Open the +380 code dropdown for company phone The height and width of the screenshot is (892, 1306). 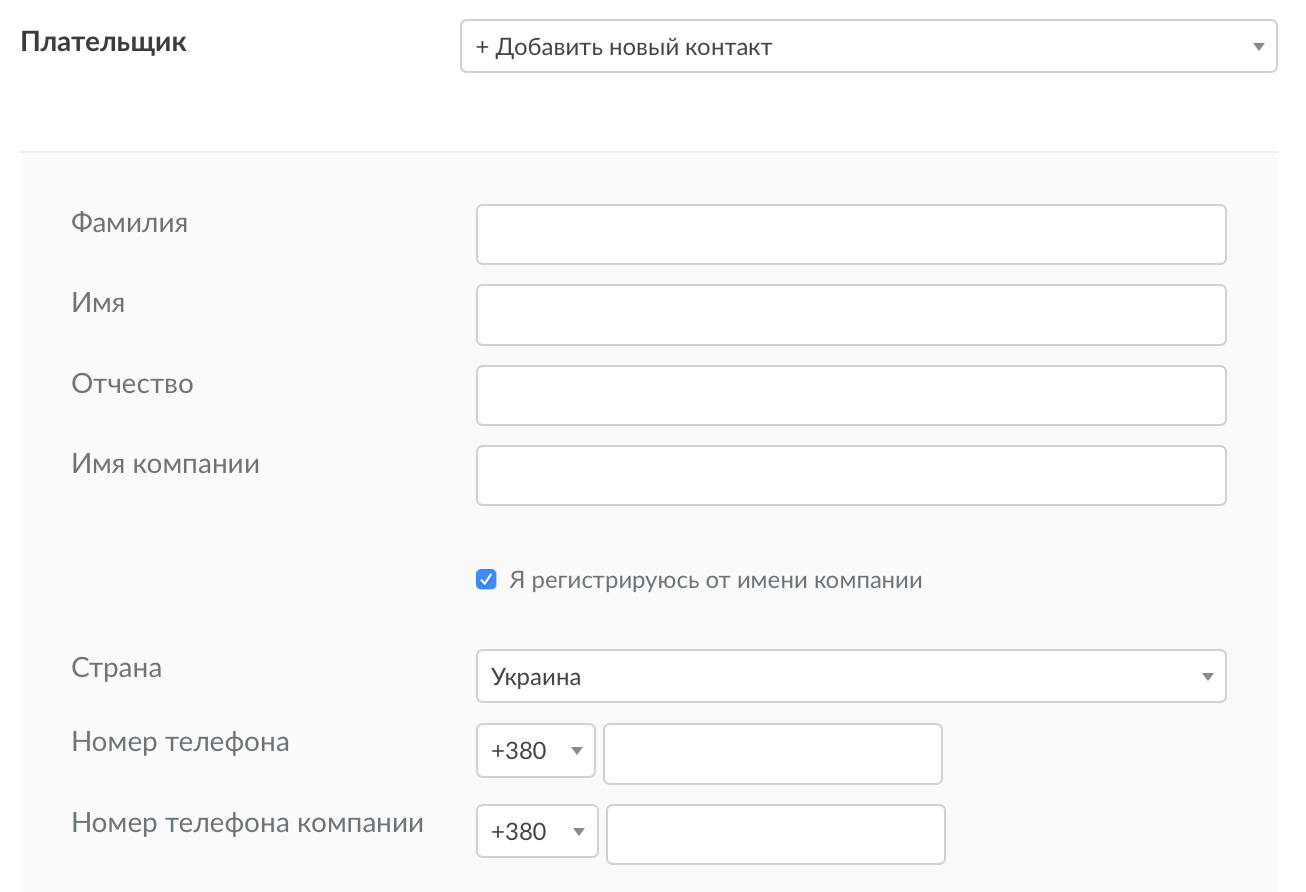click(537, 831)
